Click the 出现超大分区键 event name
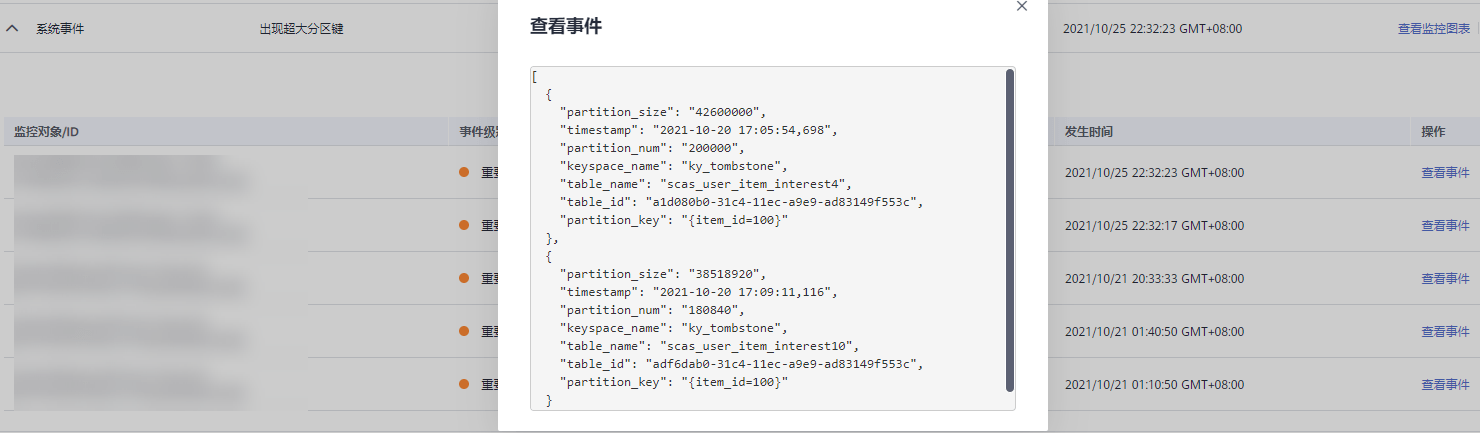The image size is (1480, 433). 301,29
